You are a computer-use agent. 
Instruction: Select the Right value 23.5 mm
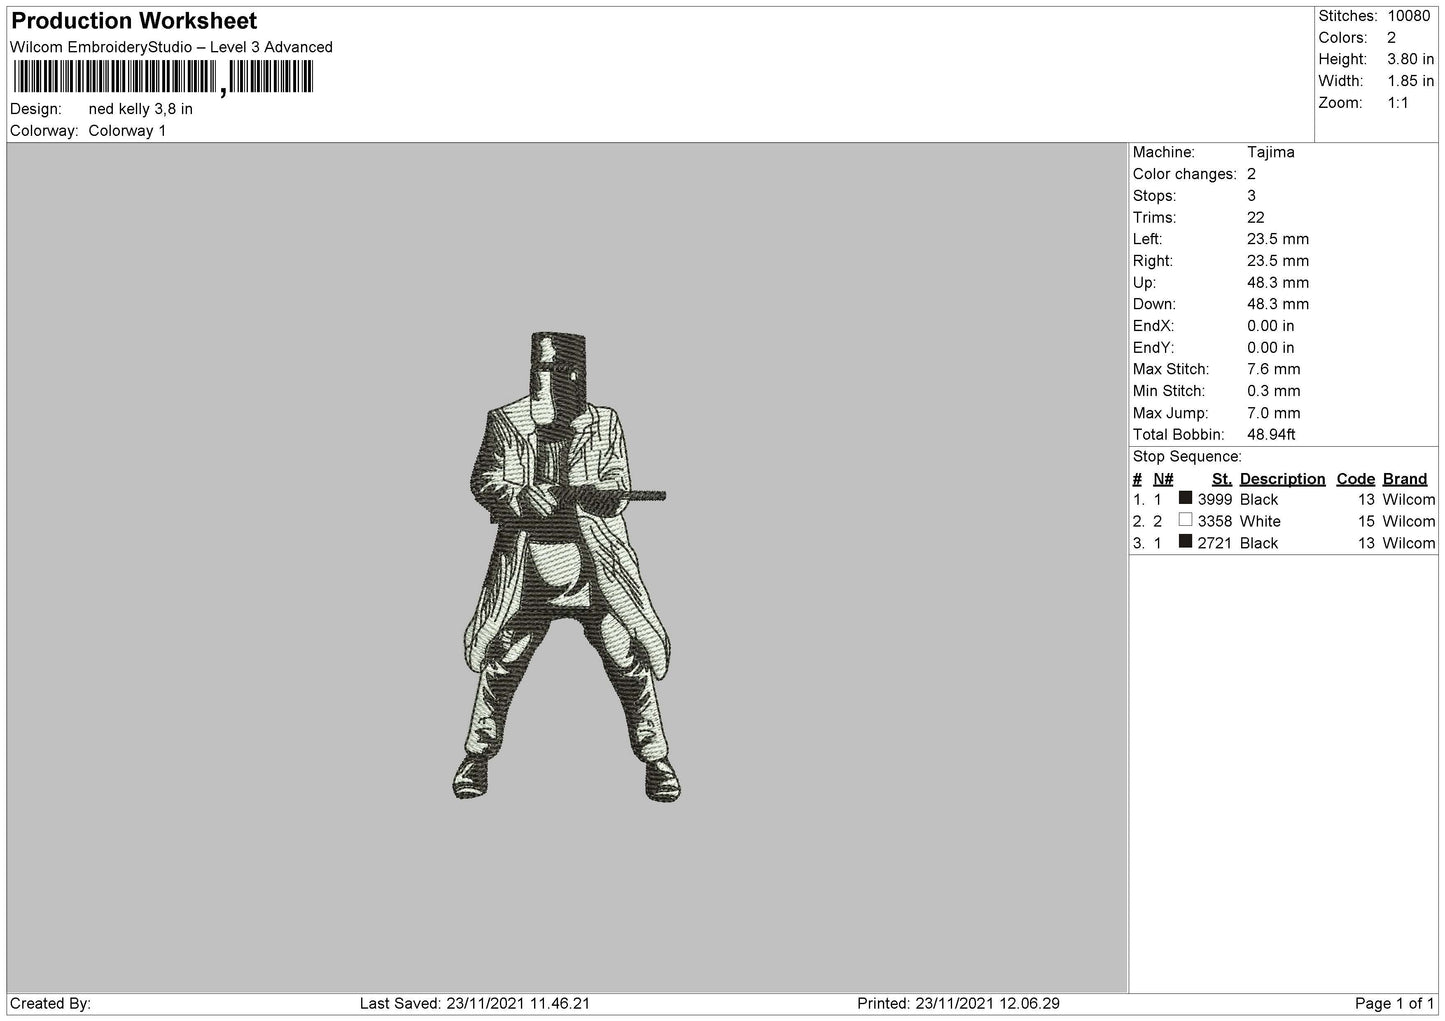pyautogui.click(x=1278, y=261)
